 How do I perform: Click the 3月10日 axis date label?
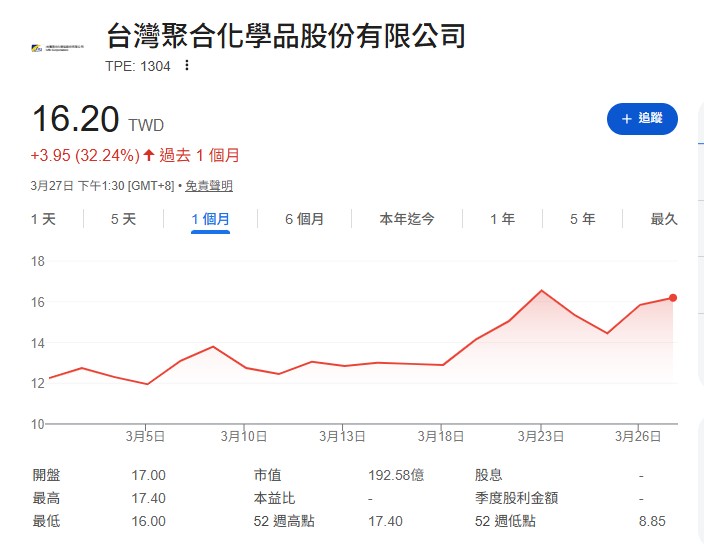click(x=244, y=436)
